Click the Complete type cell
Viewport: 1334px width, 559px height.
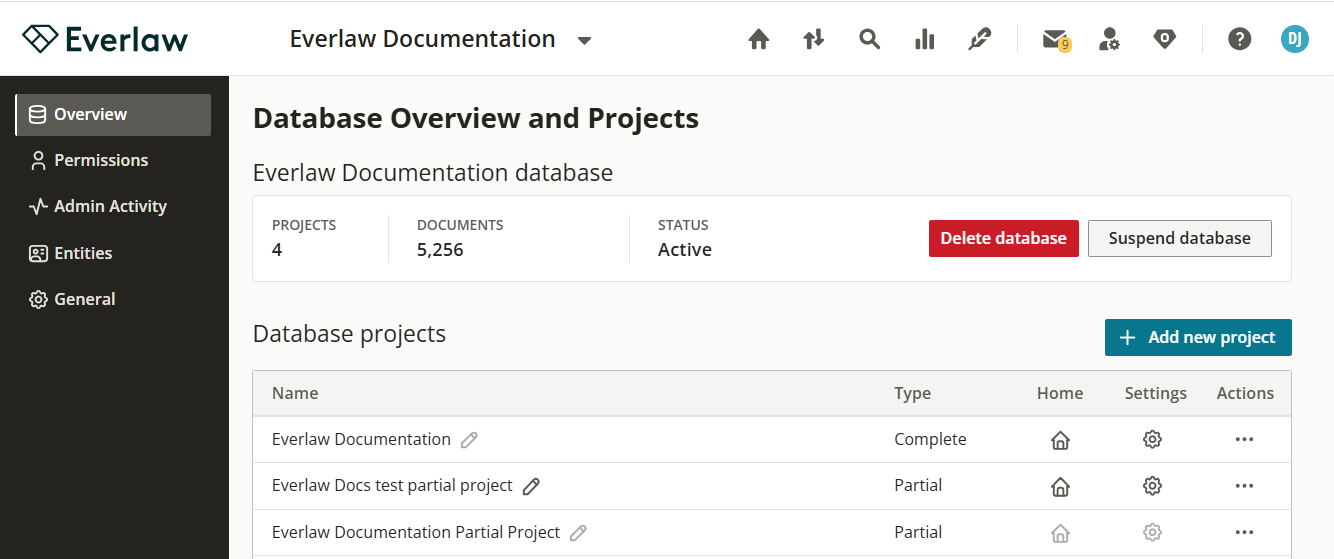tap(930, 439)
